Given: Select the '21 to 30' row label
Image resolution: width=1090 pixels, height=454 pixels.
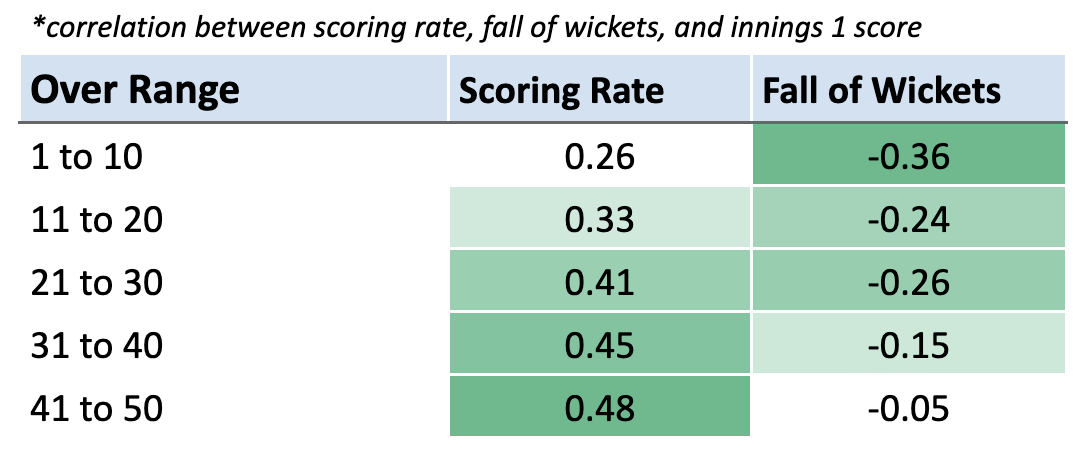Looking at the screenshot, I should coord(98,283).
